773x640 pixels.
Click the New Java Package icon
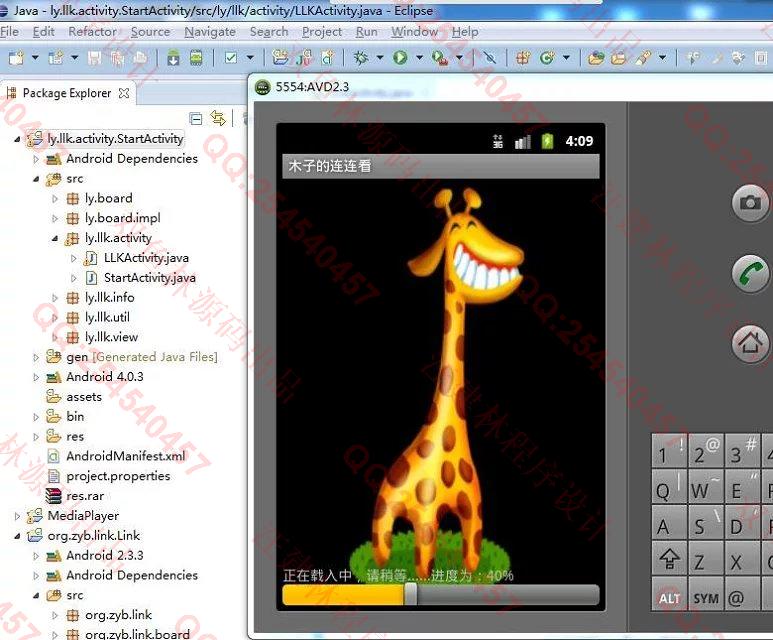tap(523, 58)
